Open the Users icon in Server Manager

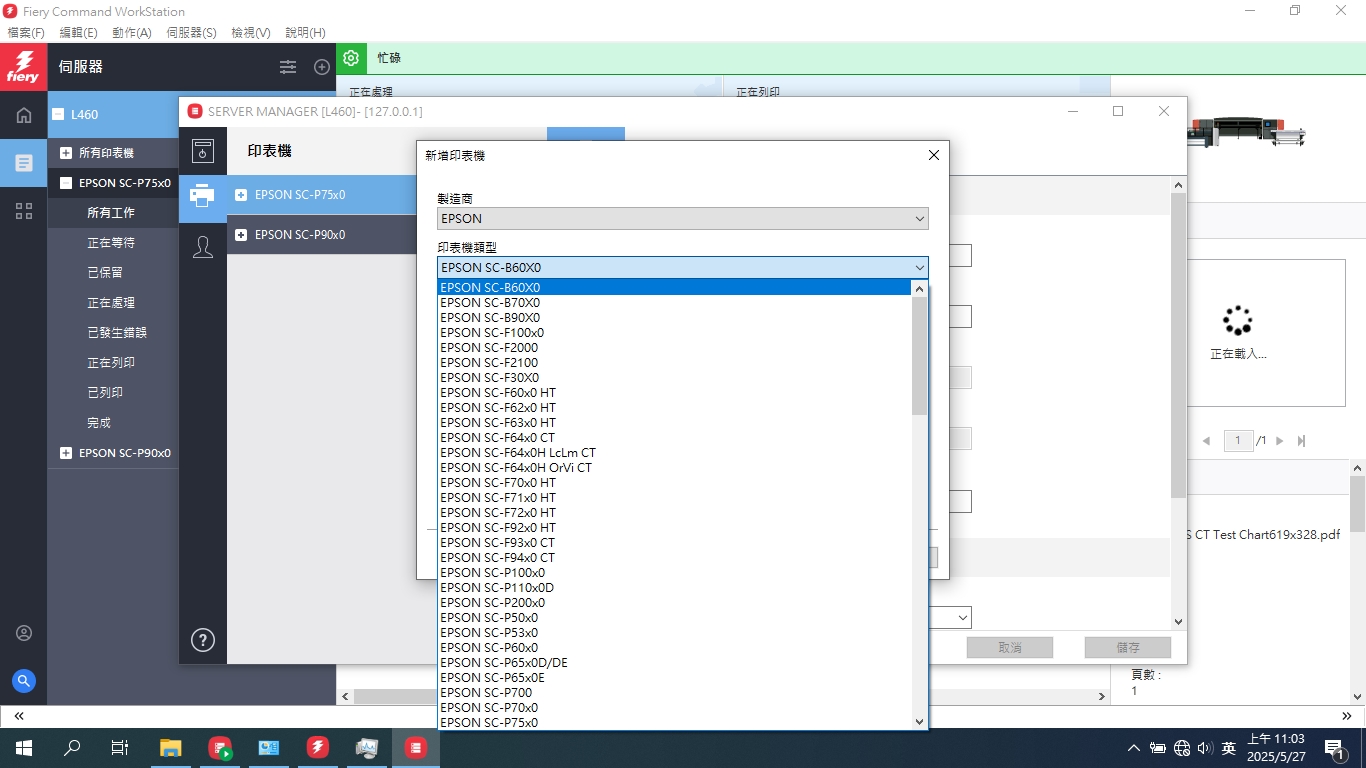coord(202,247)
